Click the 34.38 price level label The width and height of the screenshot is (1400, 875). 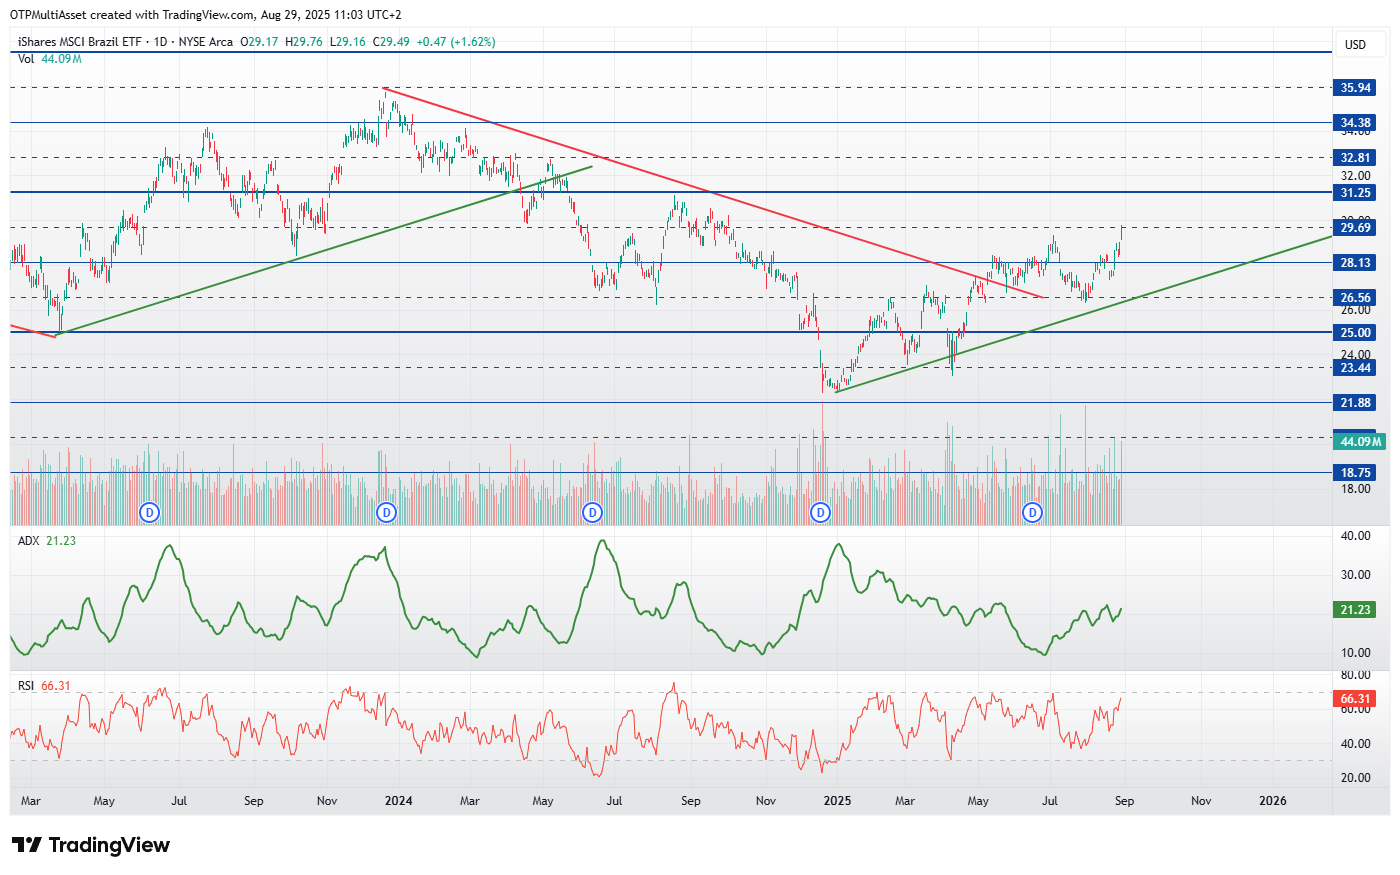tap(1355, 123)
